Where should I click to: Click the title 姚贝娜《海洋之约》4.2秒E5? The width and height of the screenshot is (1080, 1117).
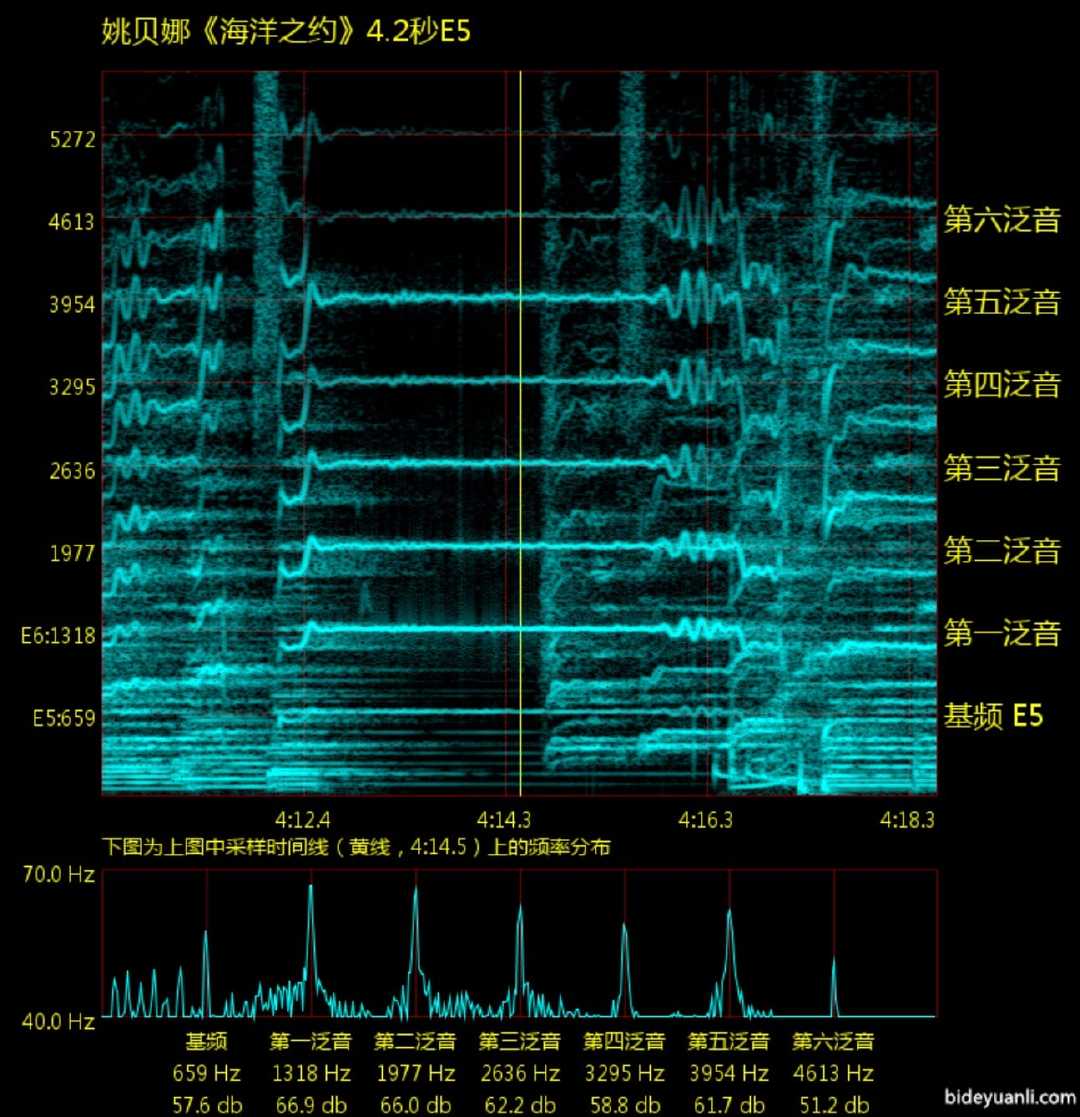pyautogui.click(x=286, y=33)
